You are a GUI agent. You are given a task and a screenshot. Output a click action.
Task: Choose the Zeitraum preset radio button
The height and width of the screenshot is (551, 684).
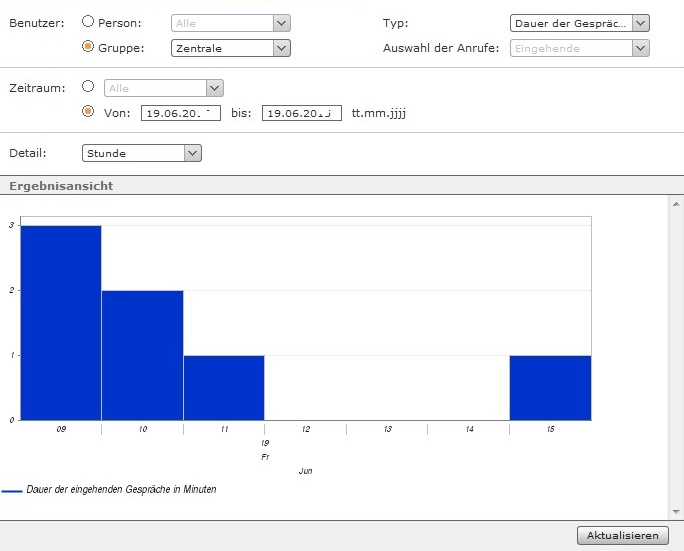coord(88,87)
